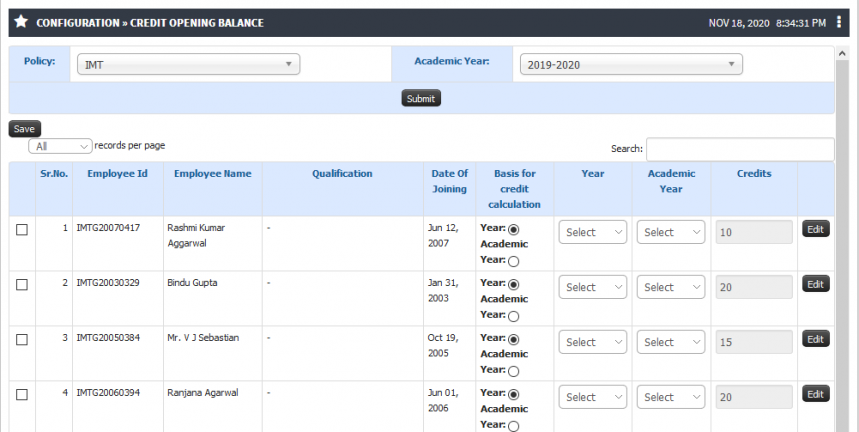859x432 pixels.
Task: Tick checkbox for Rashmi Kumar Aggarwal
Action: tap(22, 230)
